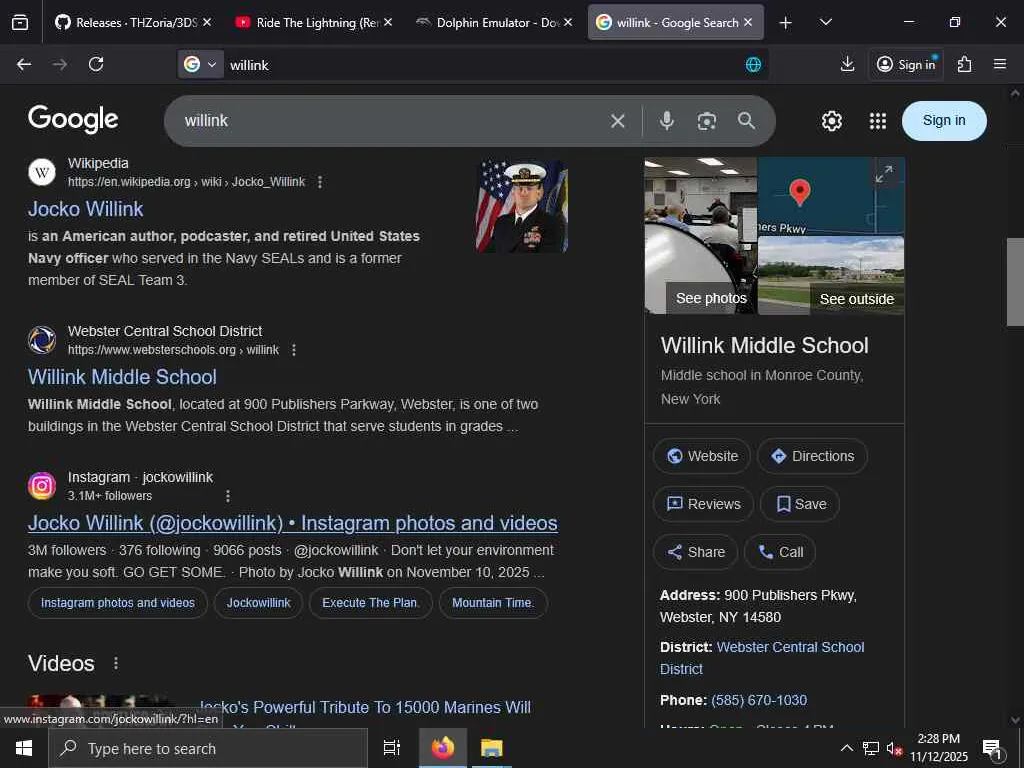Expand the map with the arrows icon
Screen dimensions: 1024x768
[x=884, y=174]
